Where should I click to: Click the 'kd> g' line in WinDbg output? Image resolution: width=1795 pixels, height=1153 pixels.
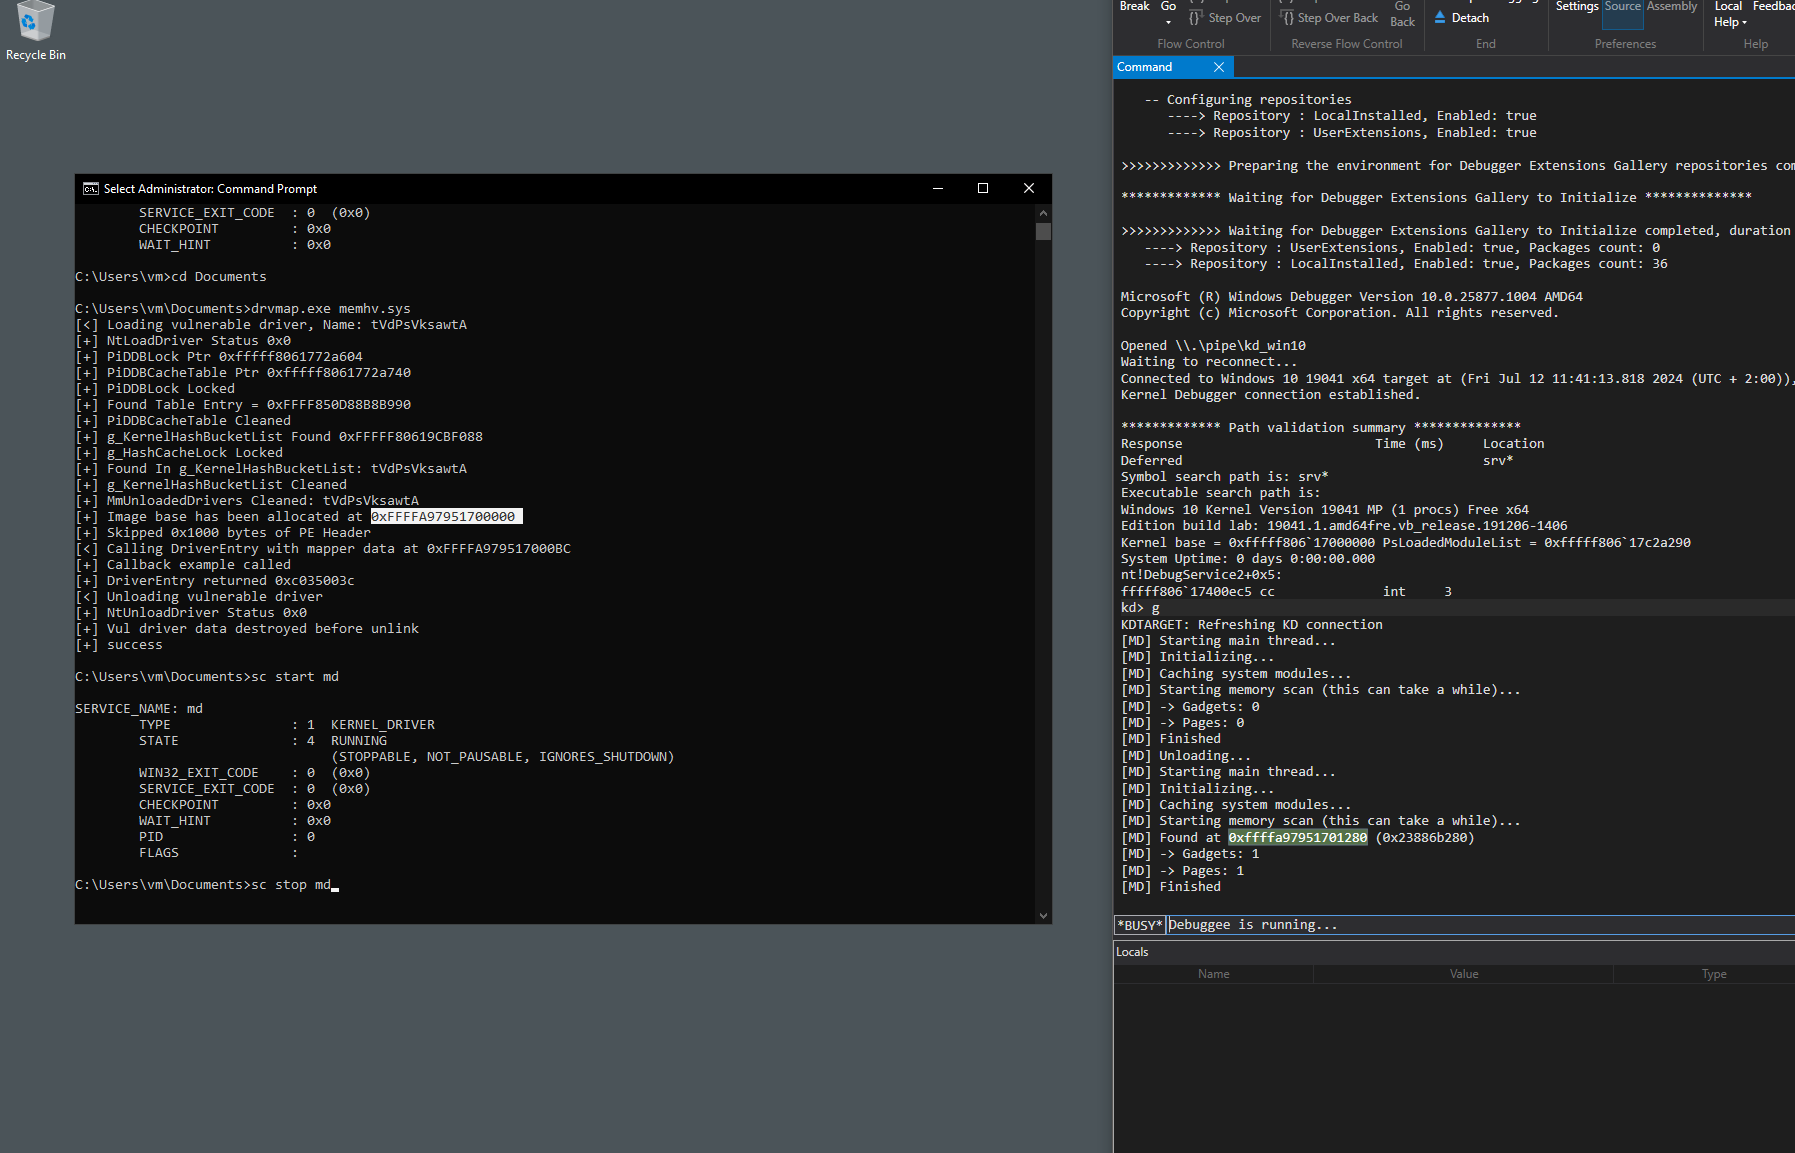tap(1140, 608)
